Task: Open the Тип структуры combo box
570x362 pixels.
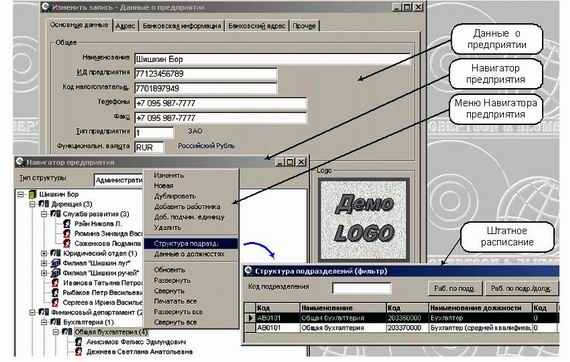Action: click(x=119, y=180)
